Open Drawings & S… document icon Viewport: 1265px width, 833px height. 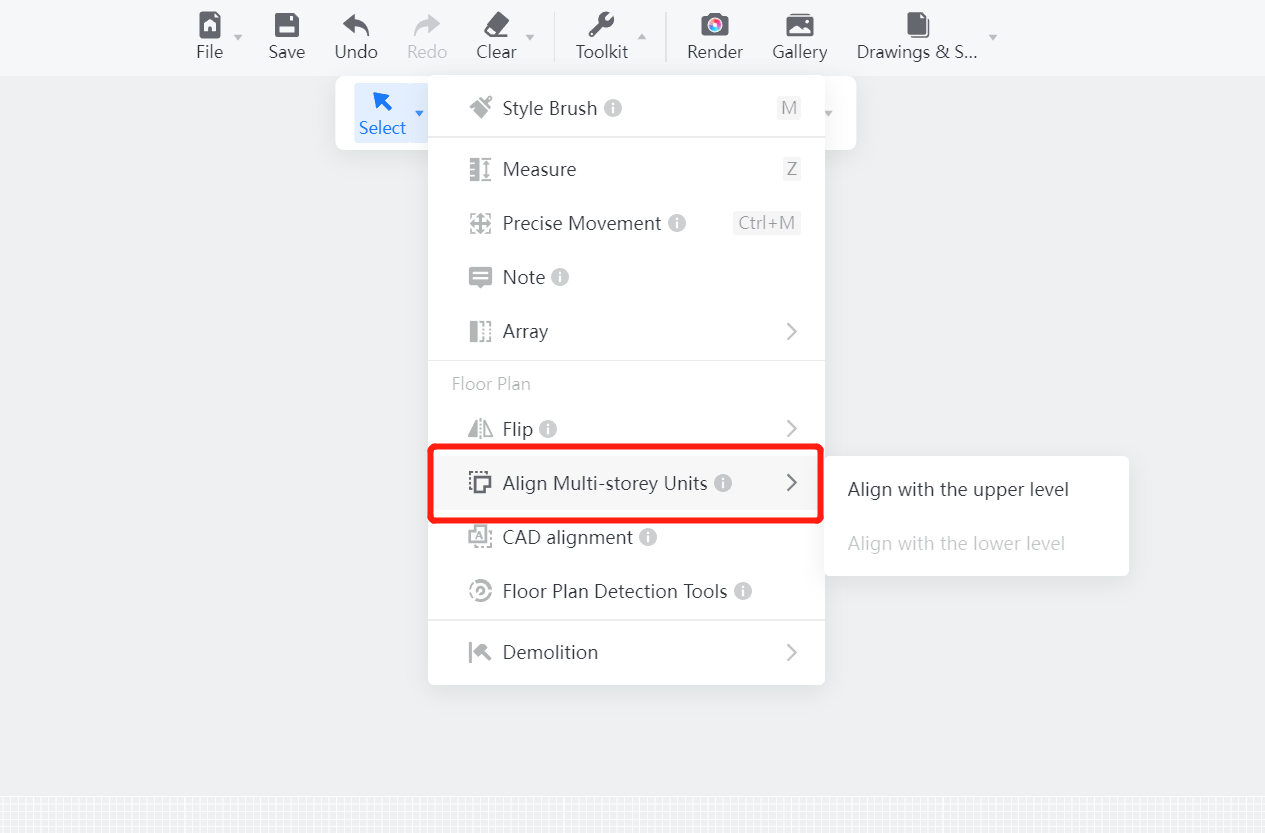click(918, 25)
